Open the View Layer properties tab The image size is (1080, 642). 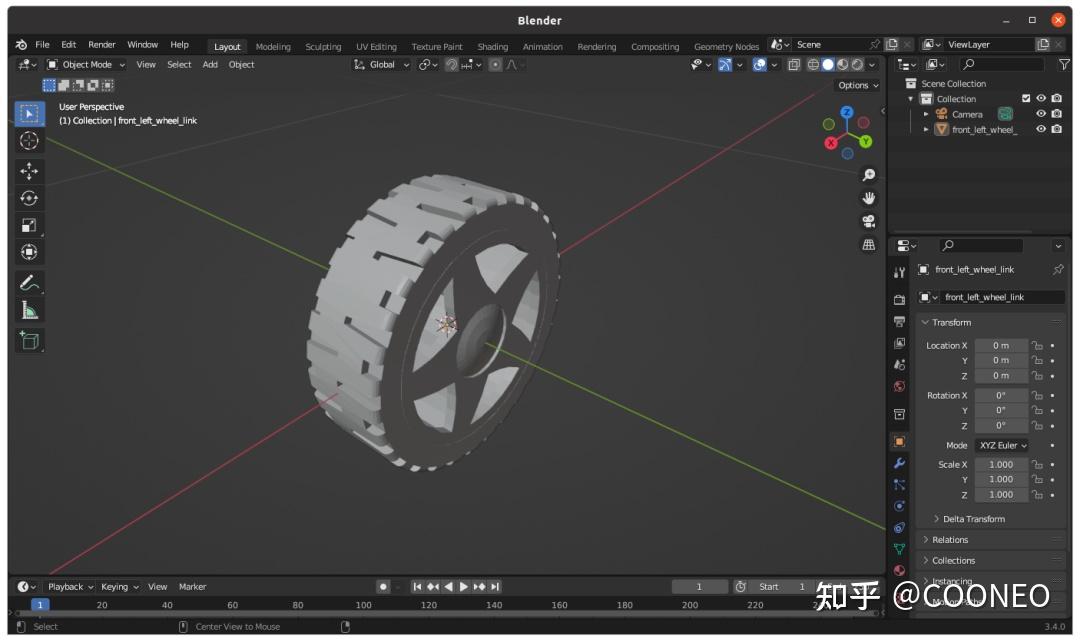pyautogui.click(x=900, y=343)
